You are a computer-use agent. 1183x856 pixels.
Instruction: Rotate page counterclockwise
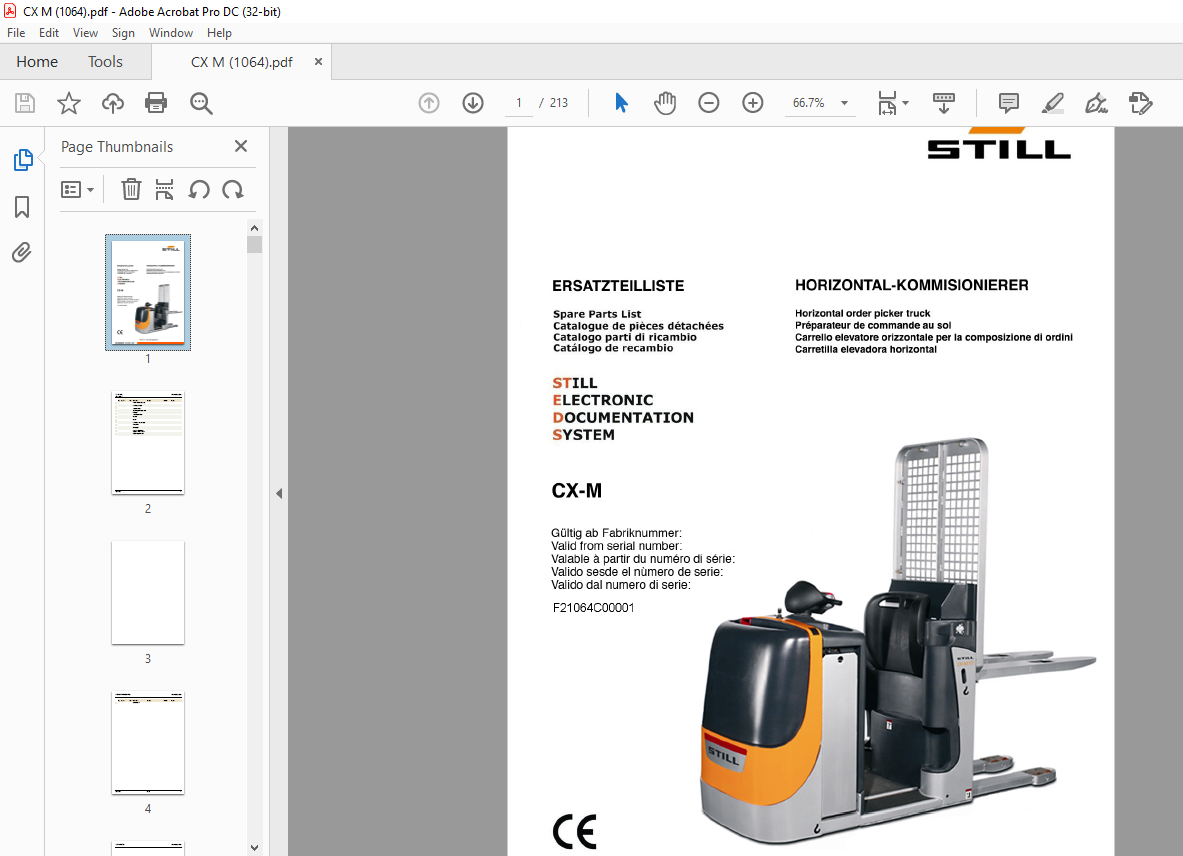coord(199,189)
